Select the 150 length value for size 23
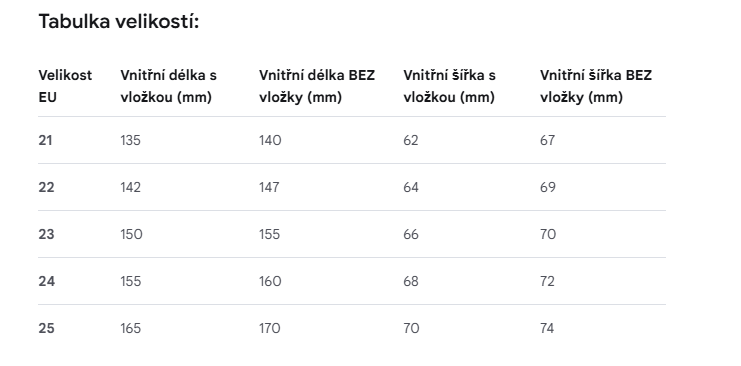 [131, 234]
